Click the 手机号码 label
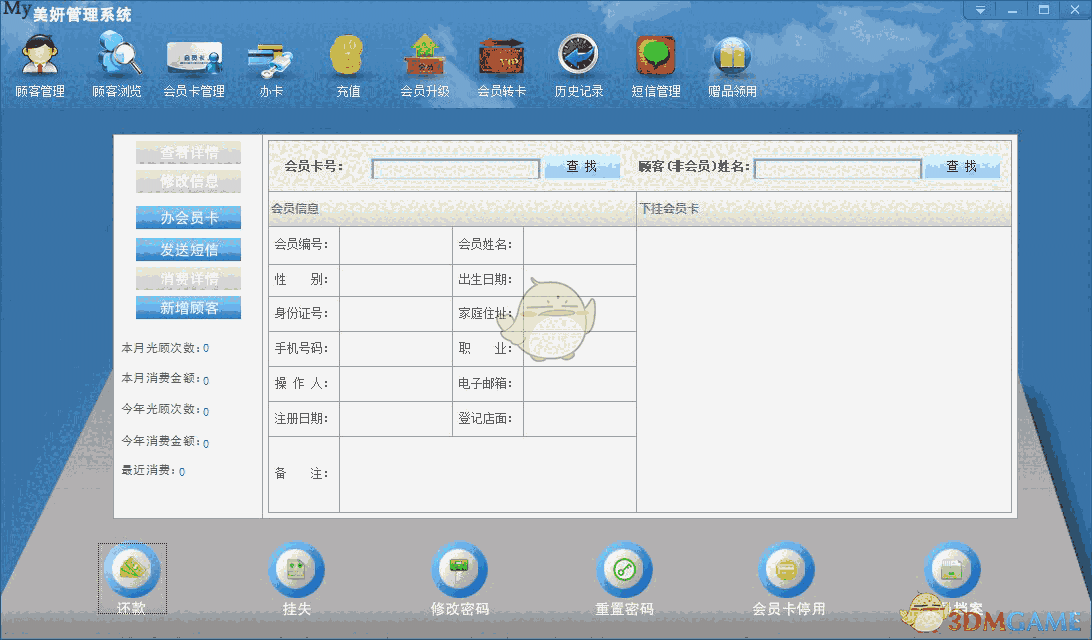 tap(301, 348)
